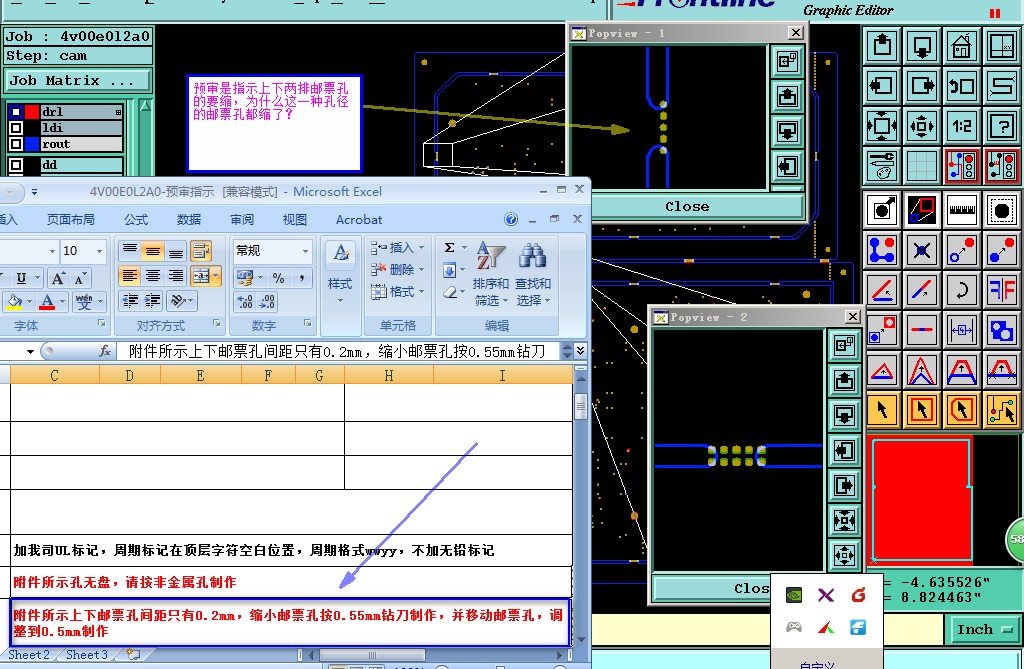The image size is (1024, 669).
Task: Click the Job Matrix button
Action: pyautogui.click(x=77, y=80)
